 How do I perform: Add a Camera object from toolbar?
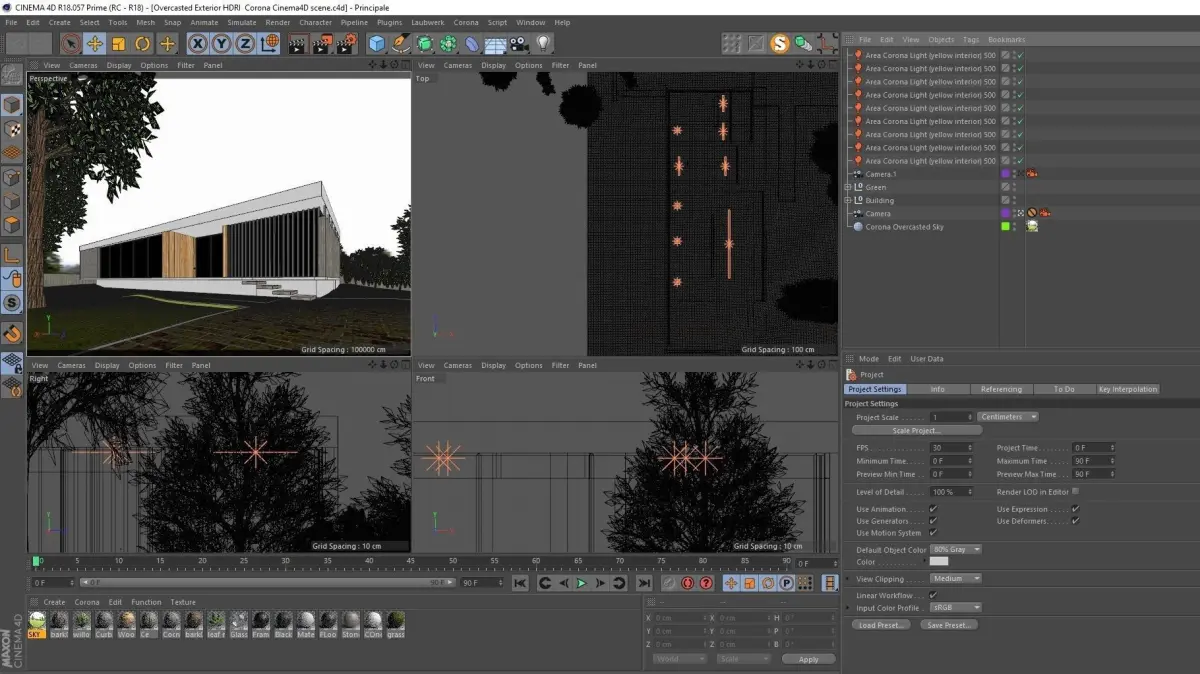pos(519,43)
